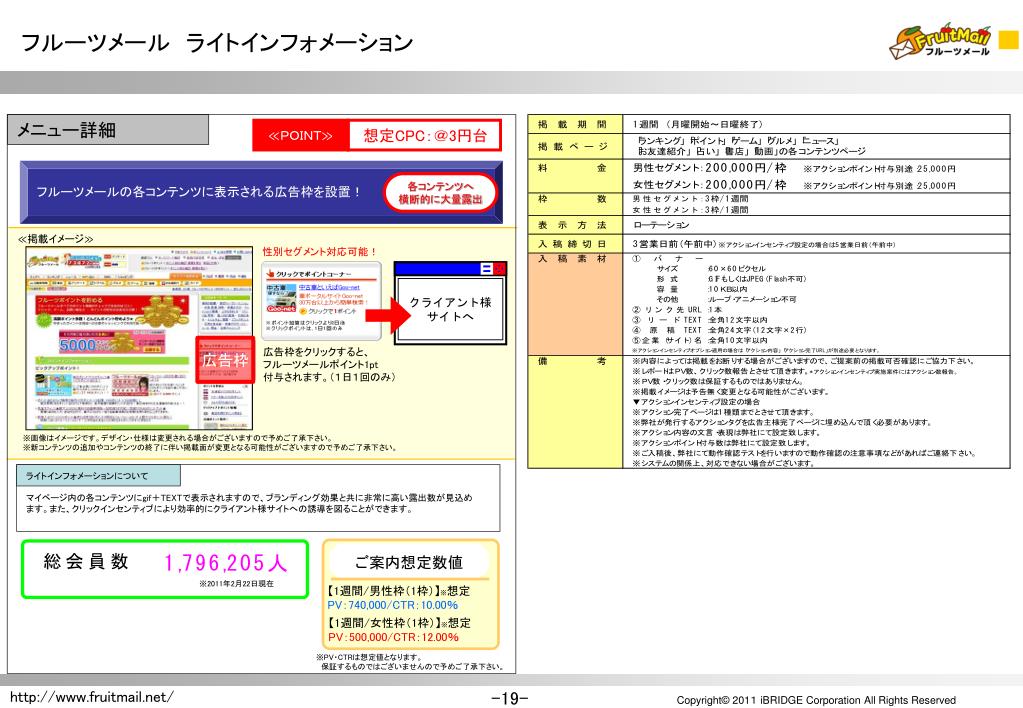Image resolution: width=1023 pixels, height=708 pixels.
Task: Click the PV:500,000/CTR:12.00% value
Action: tap(393, 637)
